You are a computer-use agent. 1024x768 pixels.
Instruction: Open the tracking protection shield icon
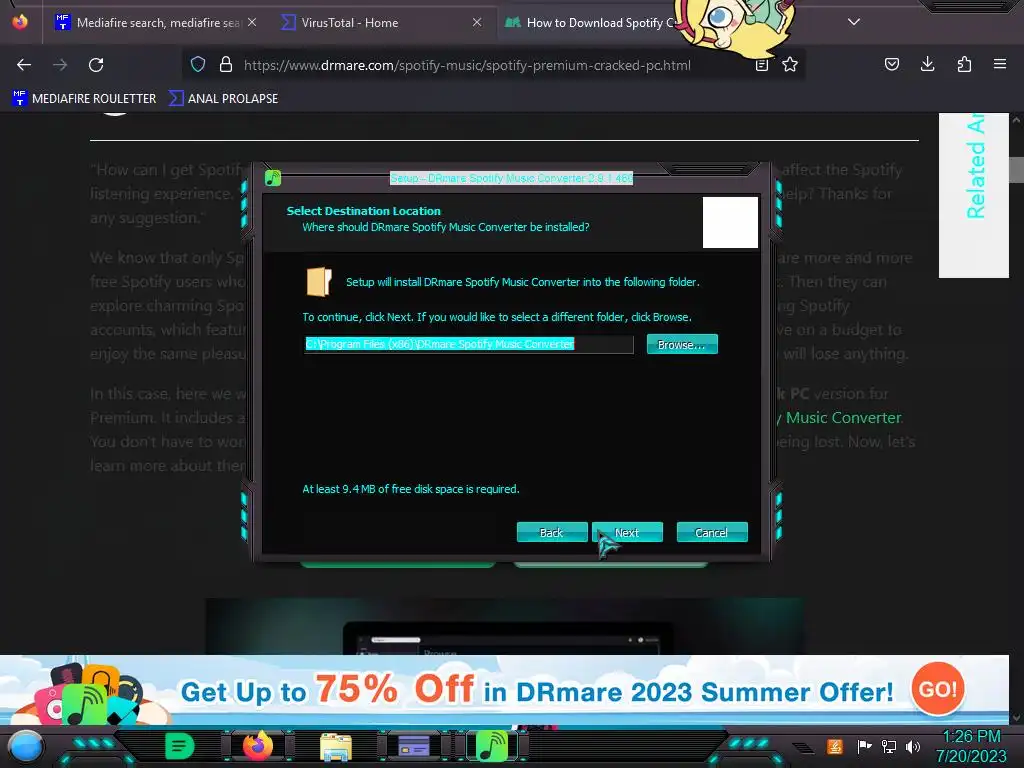[x=198, y=64]
